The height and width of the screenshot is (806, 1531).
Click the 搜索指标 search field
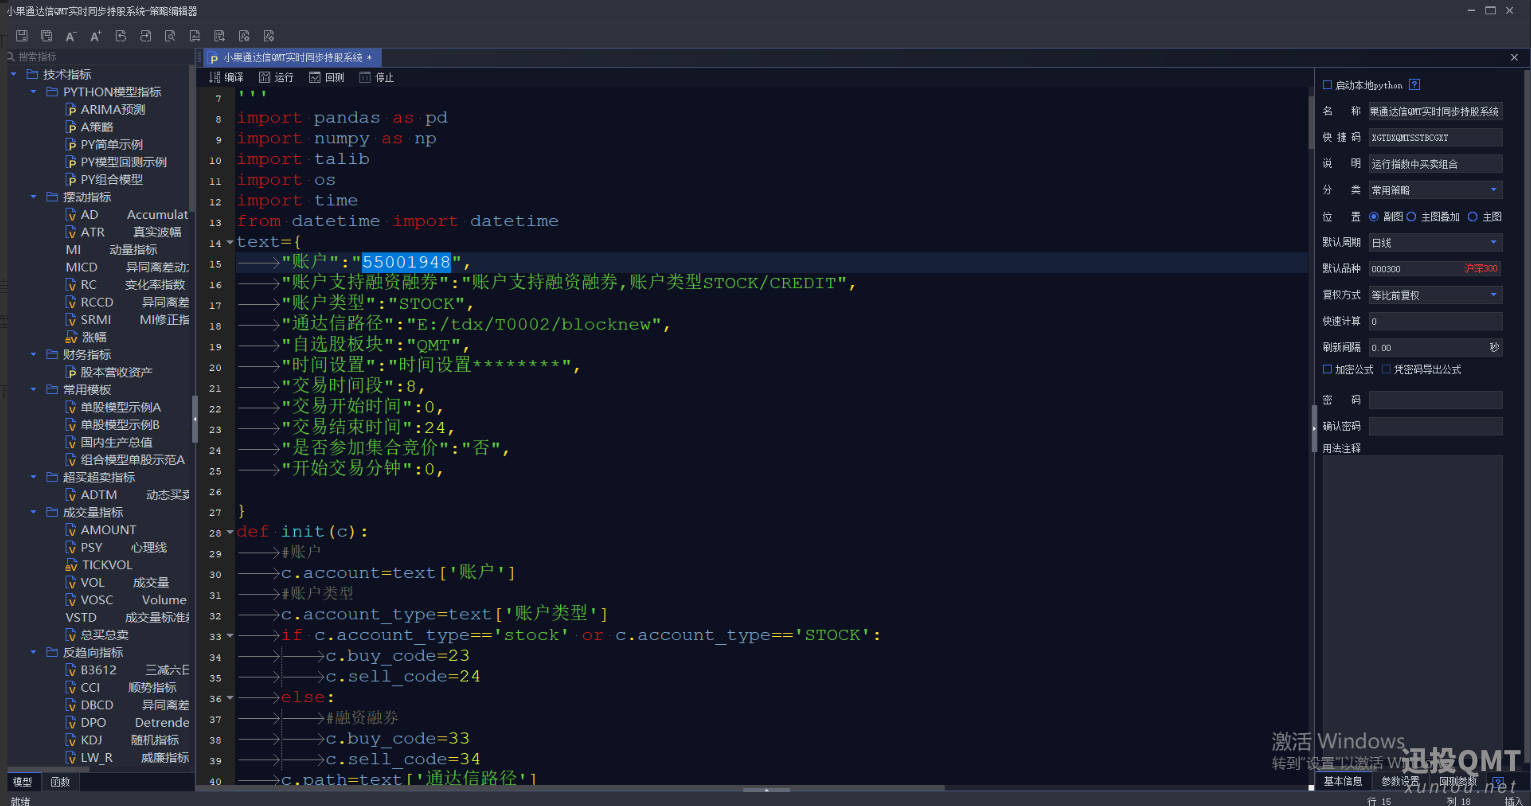[98, 57]
